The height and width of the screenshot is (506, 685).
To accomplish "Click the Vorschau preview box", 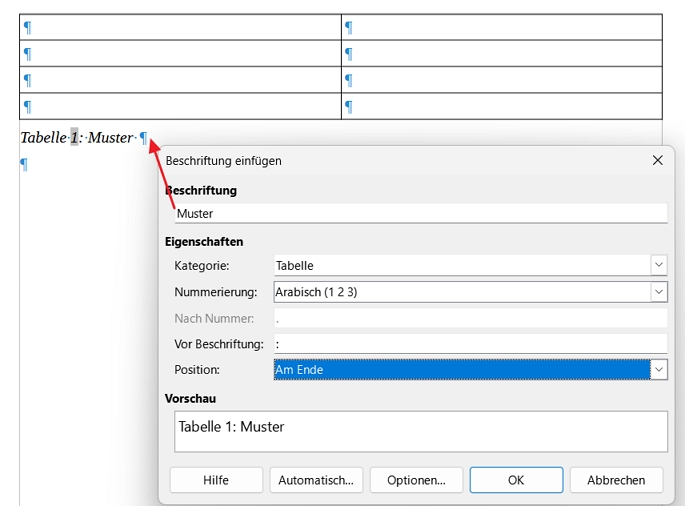I will pyautogui.click(x=418, y=431).
